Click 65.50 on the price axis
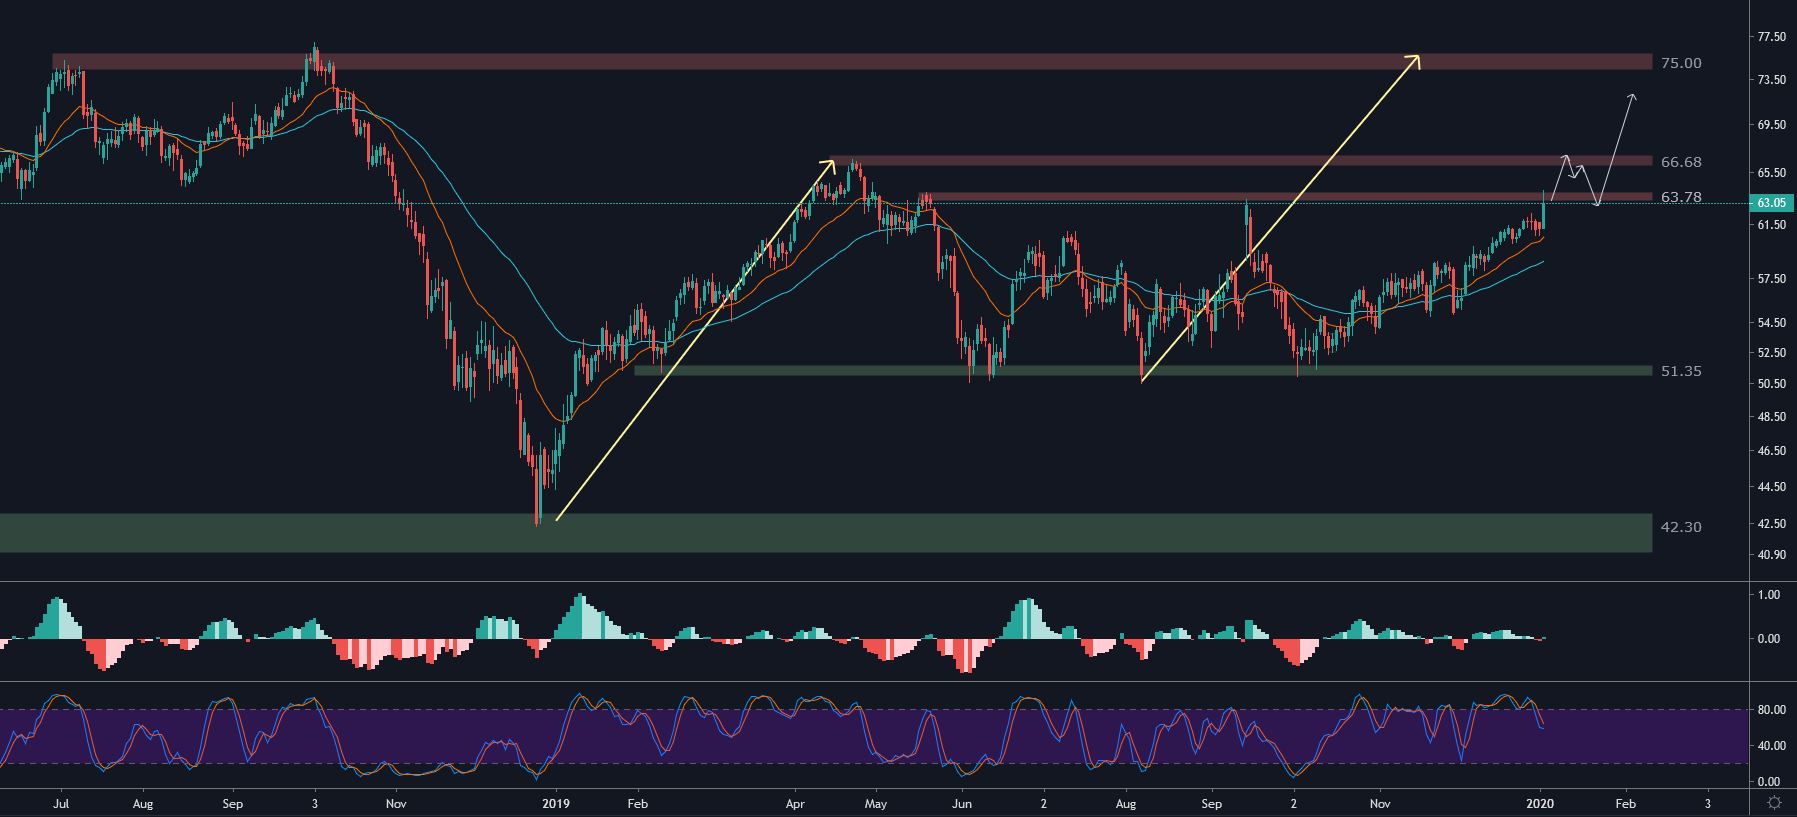This screenshot has height=817, width=1797. click(x=1771, y=173)
